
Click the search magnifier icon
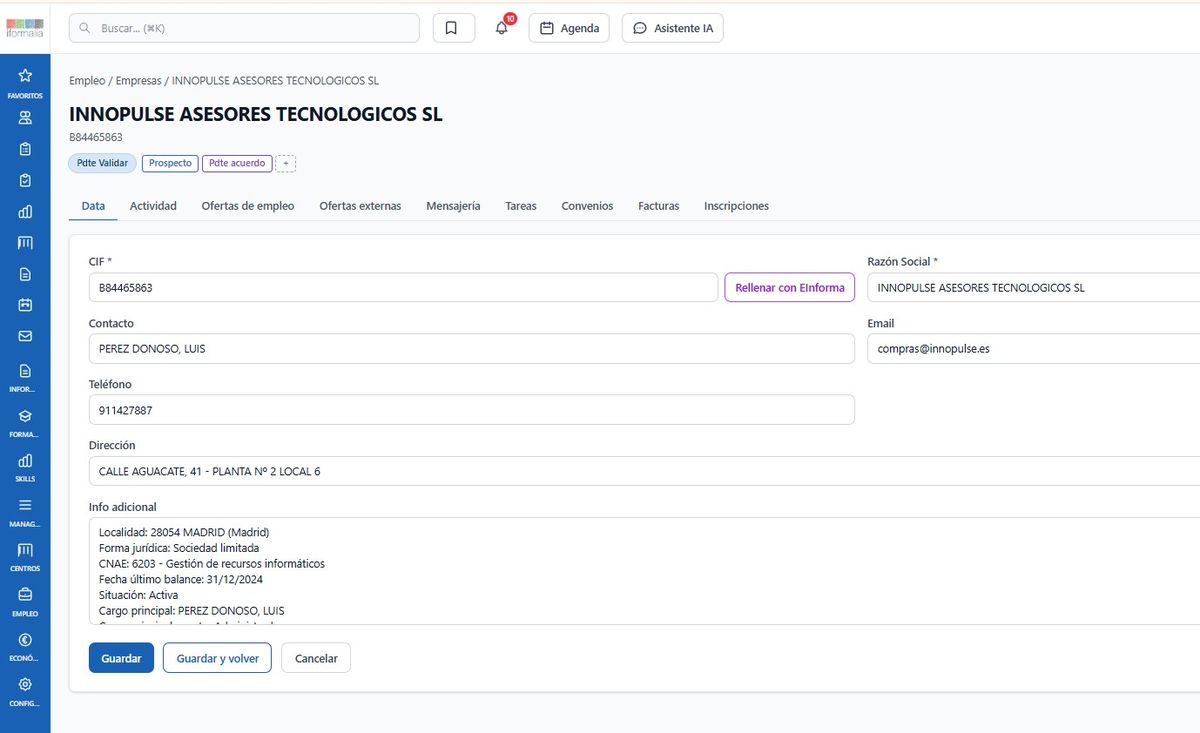click(85, 28)
